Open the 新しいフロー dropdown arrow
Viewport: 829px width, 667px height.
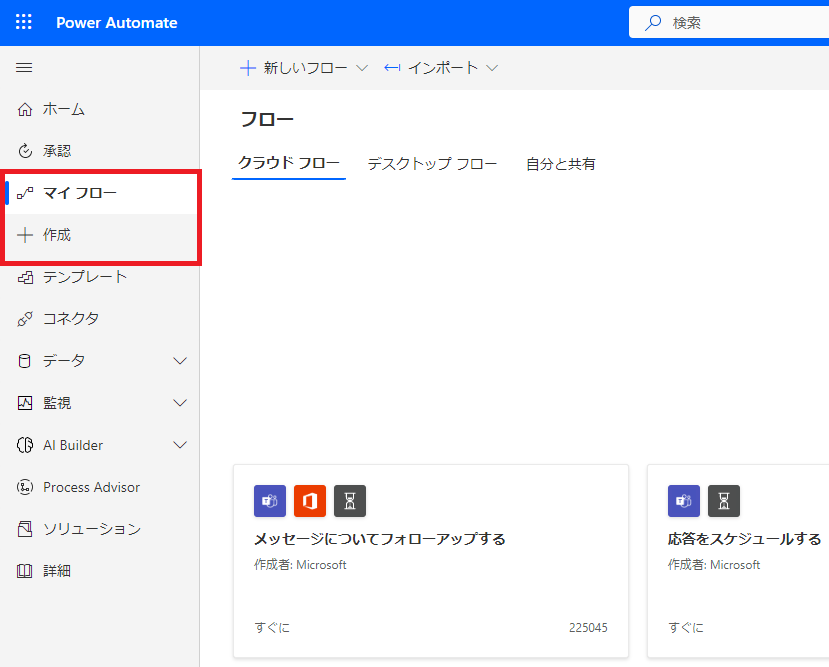pos(362,68)
